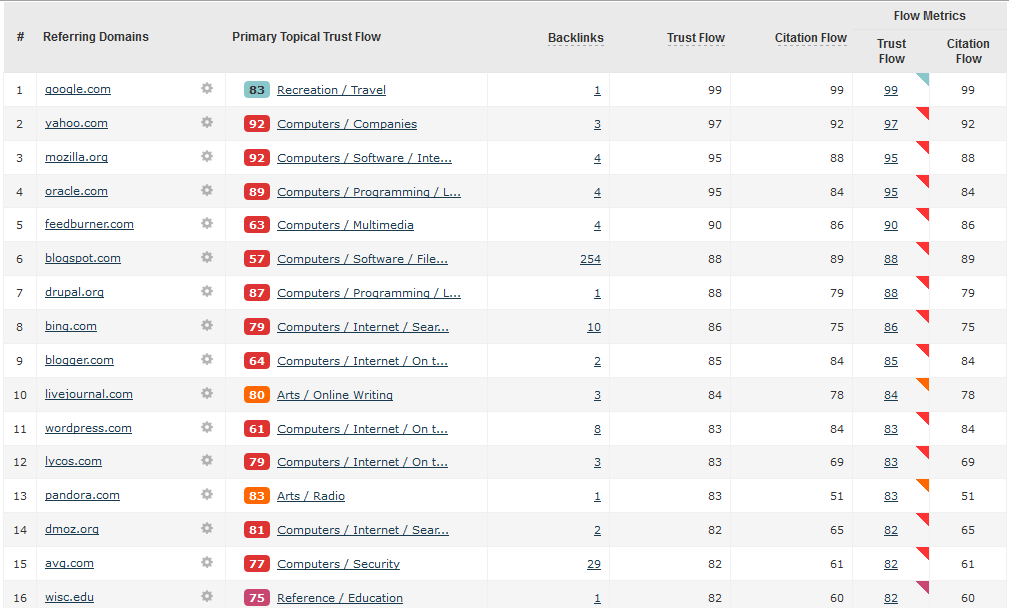This screenshot has height=608, width=1009.
Task: Click Flow Metrics trust flow 99 for google.com
Action: coord(891,90)
